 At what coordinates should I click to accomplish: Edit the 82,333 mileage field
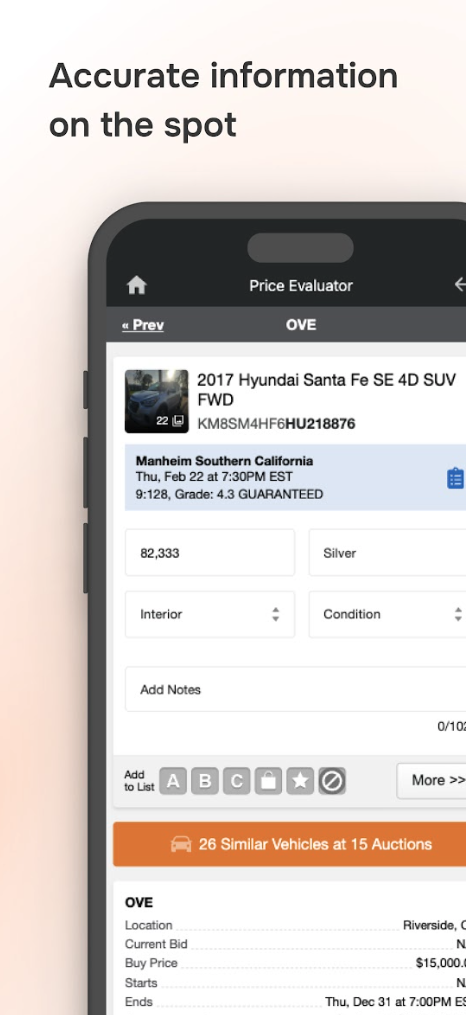tap(210, 553)
